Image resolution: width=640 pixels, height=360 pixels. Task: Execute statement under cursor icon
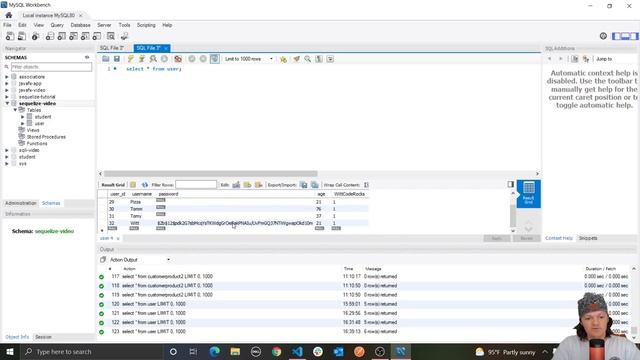(x=142, y=59)
